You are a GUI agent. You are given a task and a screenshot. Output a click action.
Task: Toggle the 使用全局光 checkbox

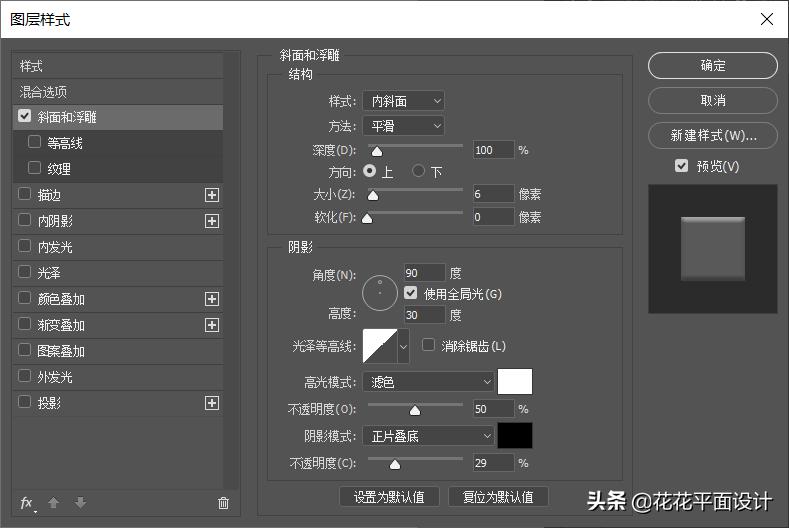click(411, 293)
